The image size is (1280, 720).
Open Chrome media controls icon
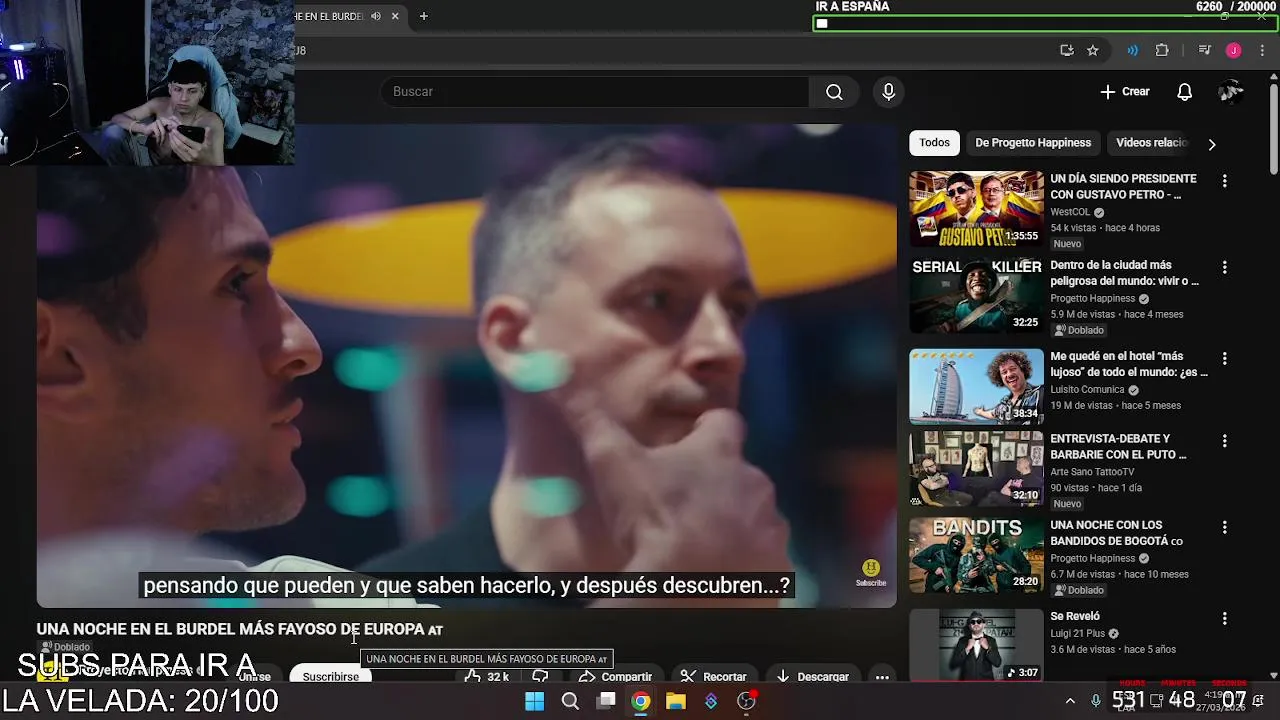click(1204, 50)
